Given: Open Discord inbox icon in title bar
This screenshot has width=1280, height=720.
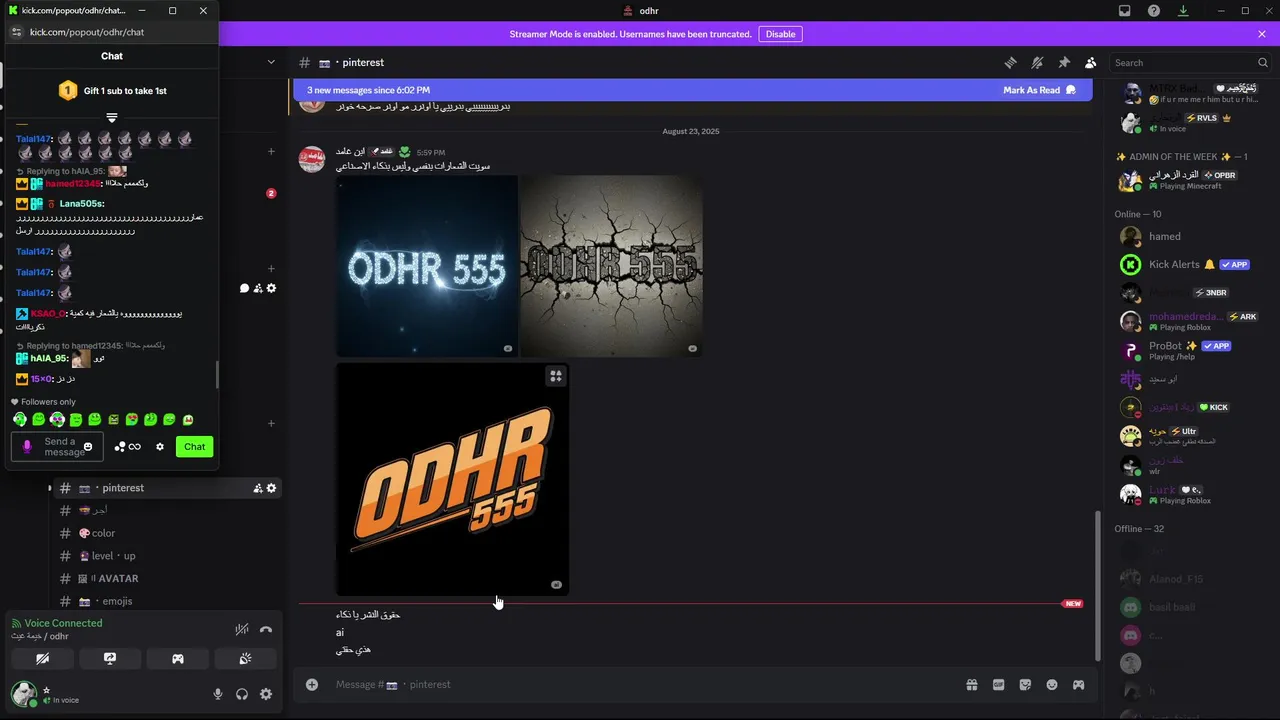Looking at the screenshot, I should click(1125, 11).
